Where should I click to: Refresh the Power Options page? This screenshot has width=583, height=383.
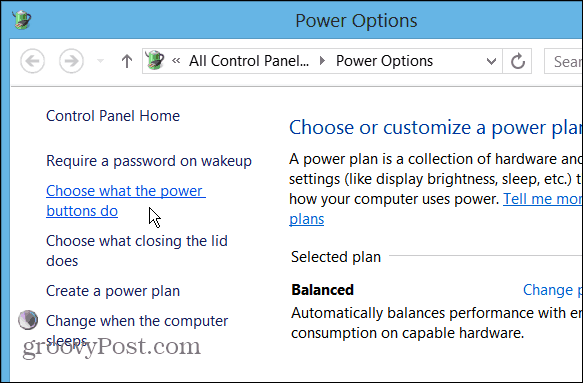[517, 61]
